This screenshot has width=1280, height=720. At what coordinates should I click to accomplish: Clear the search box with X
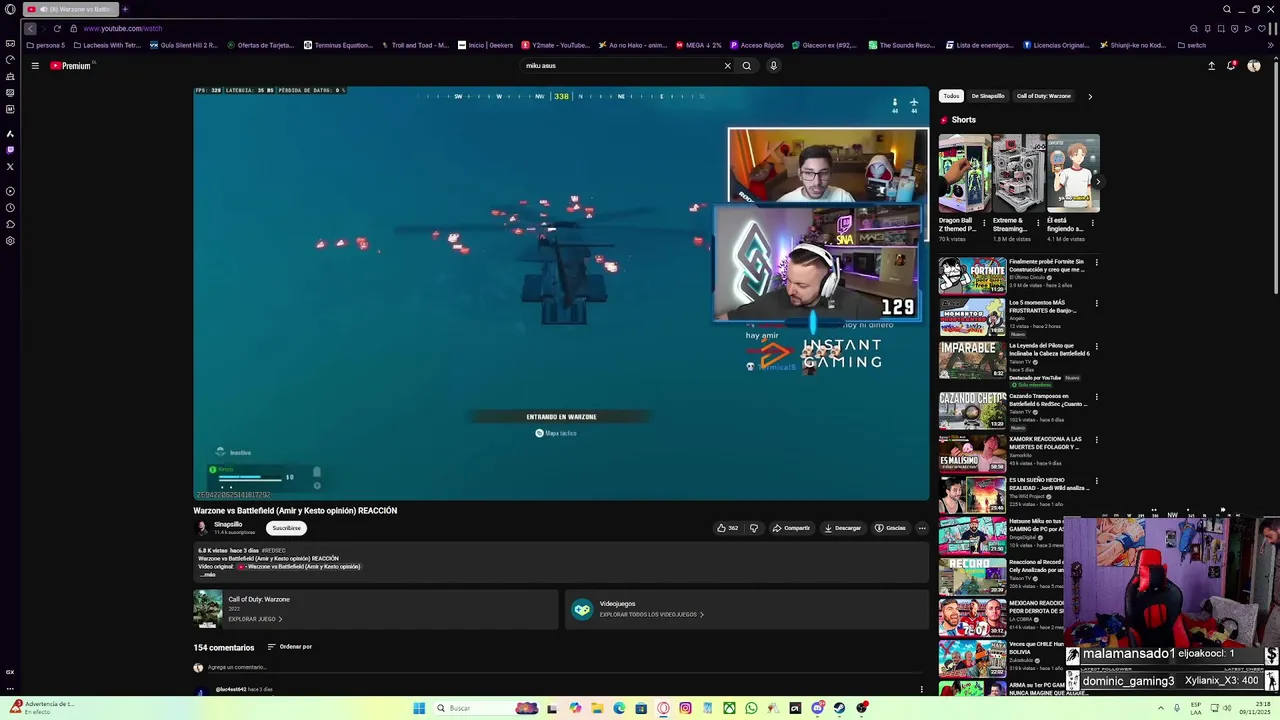coord(727,66)
